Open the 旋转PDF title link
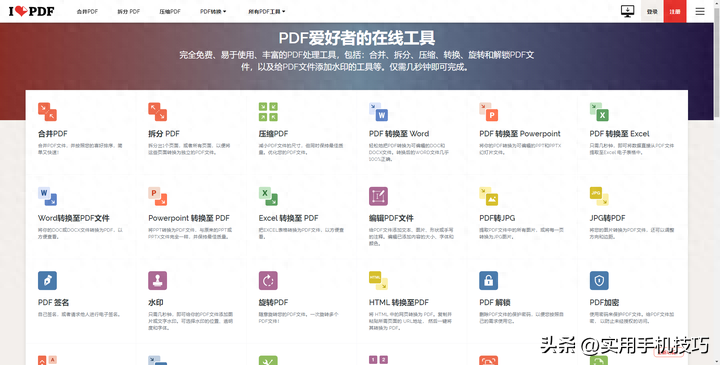The height and width of the screenshot is (365, 720). (273, 303)
